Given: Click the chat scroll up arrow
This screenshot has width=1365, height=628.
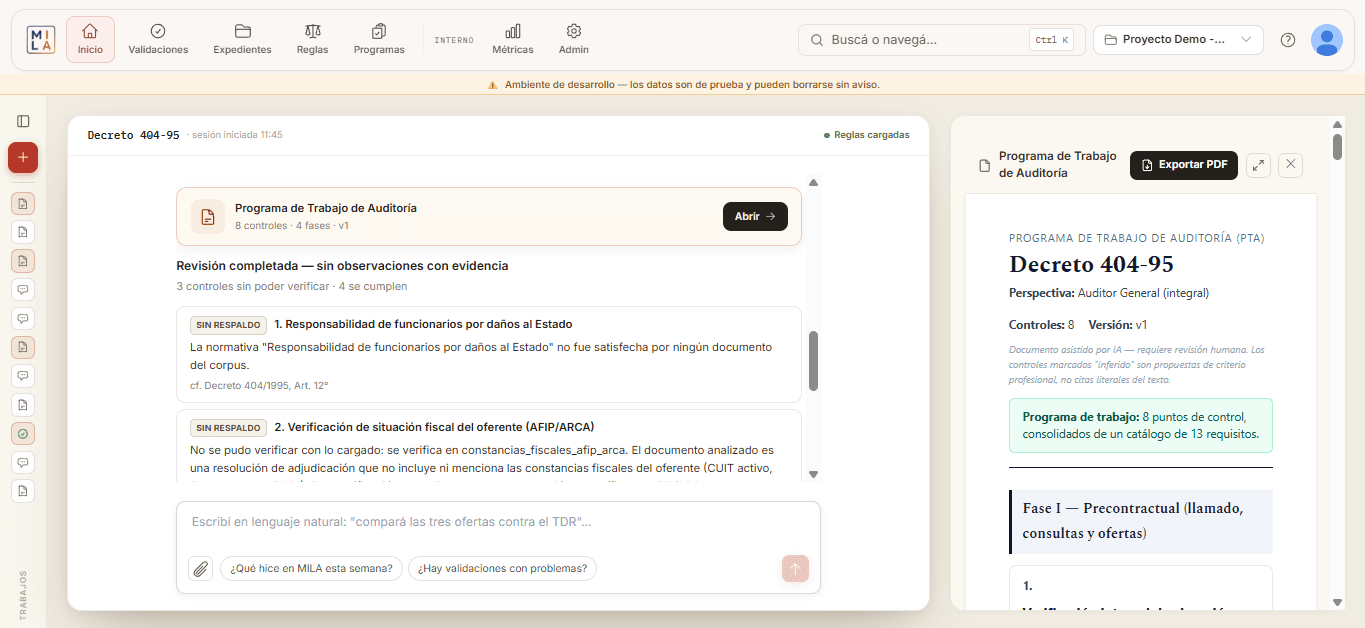Looking at the screenshot, I should point(813,183).
